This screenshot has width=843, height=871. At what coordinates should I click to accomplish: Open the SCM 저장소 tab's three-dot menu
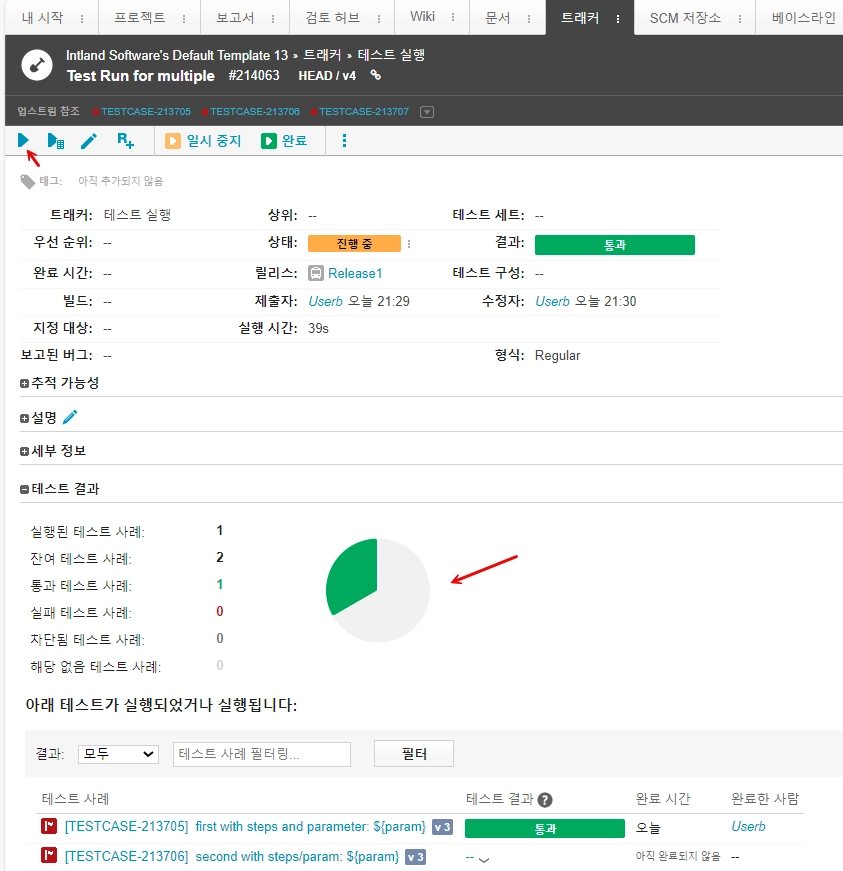[740, 19]
